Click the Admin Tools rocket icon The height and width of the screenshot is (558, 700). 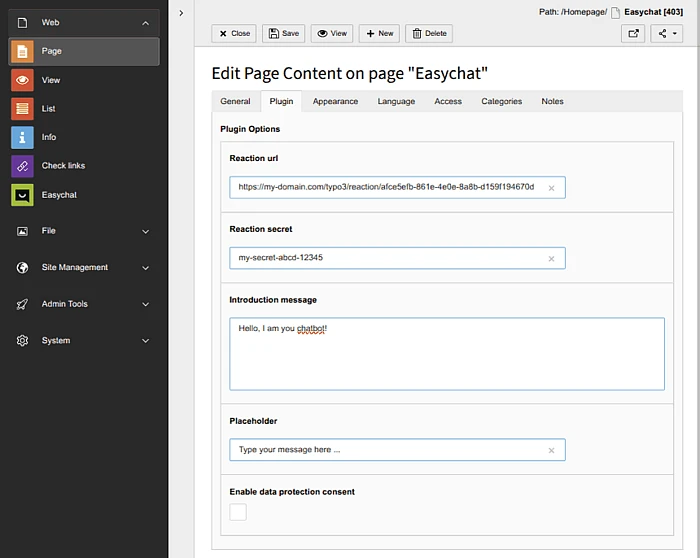[x=22, y=304]
